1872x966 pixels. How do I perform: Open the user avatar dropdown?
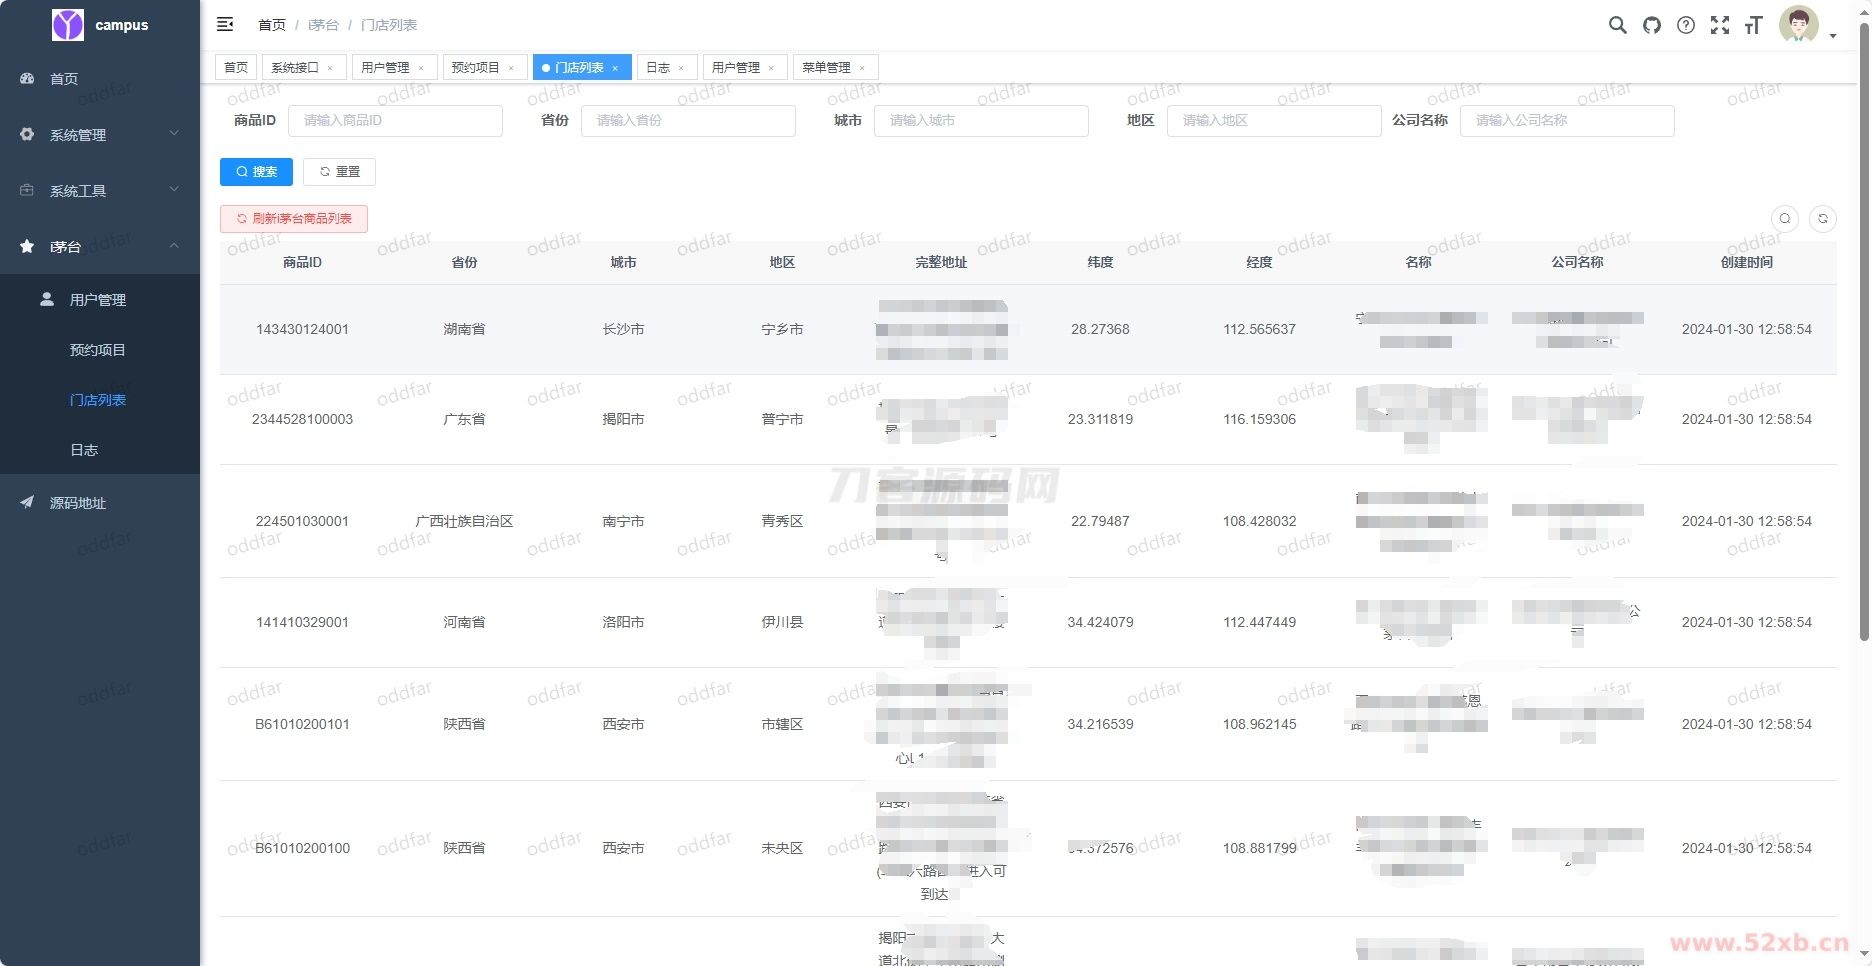tap(1804, 26)
